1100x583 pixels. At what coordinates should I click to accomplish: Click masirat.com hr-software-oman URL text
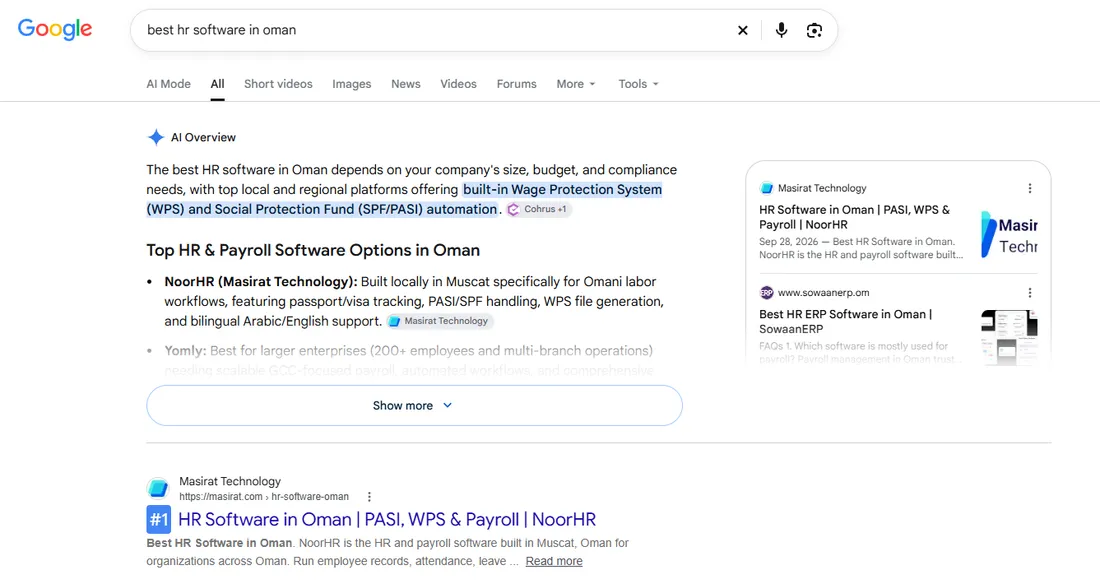point(264,497)
